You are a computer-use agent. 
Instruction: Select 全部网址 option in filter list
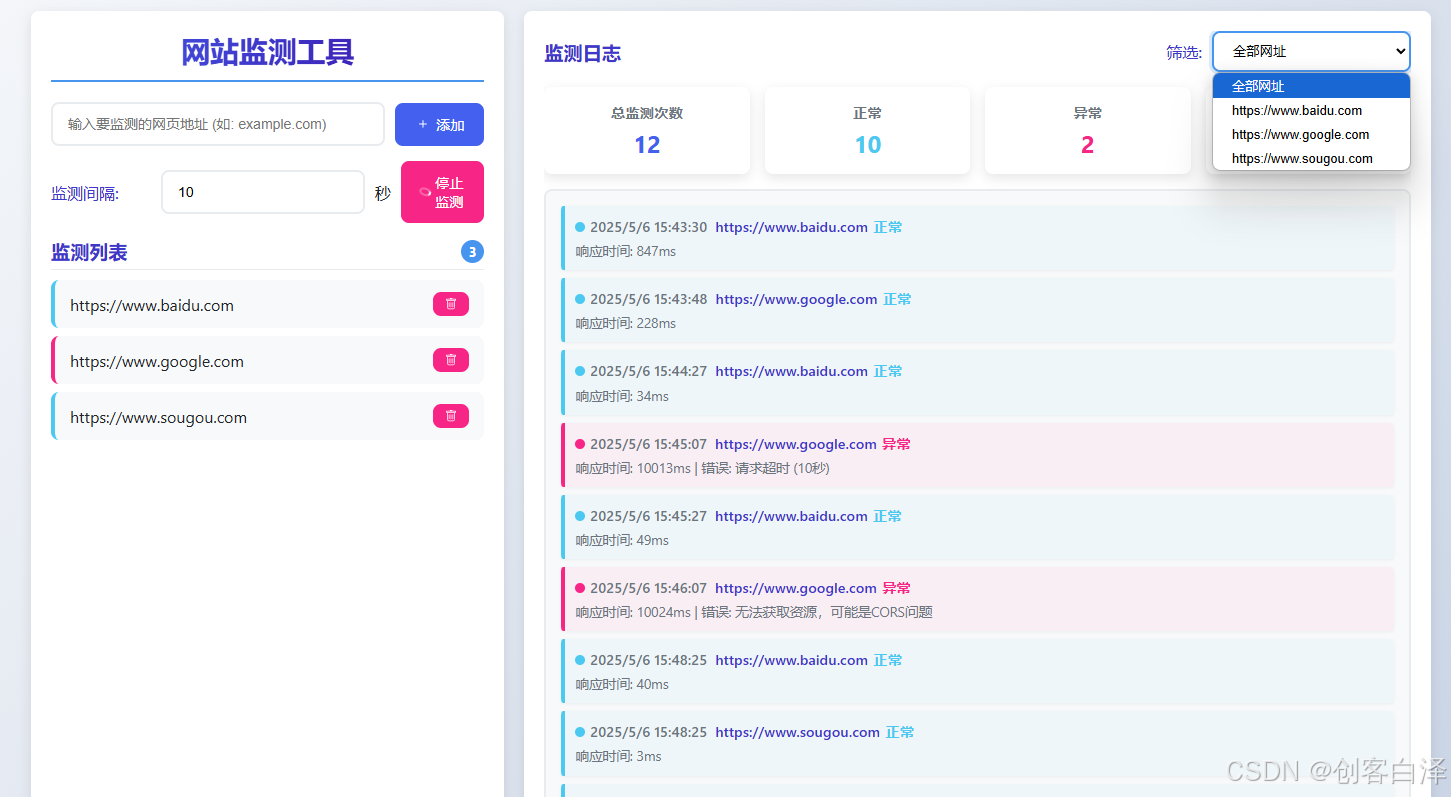tap(1311, 86)
